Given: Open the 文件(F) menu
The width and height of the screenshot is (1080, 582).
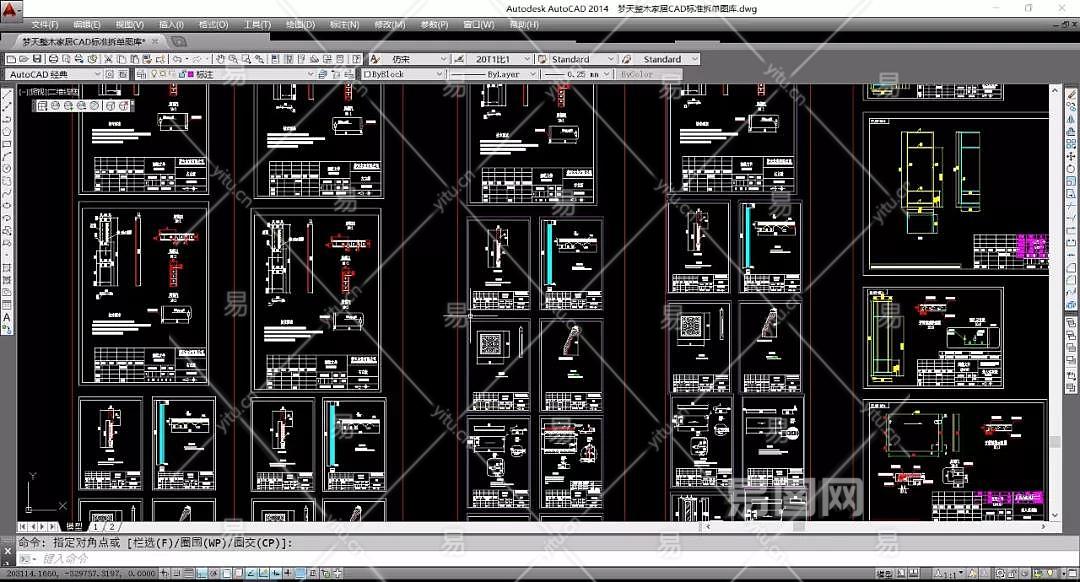Looking at the screenshot, I should point(44,24).
